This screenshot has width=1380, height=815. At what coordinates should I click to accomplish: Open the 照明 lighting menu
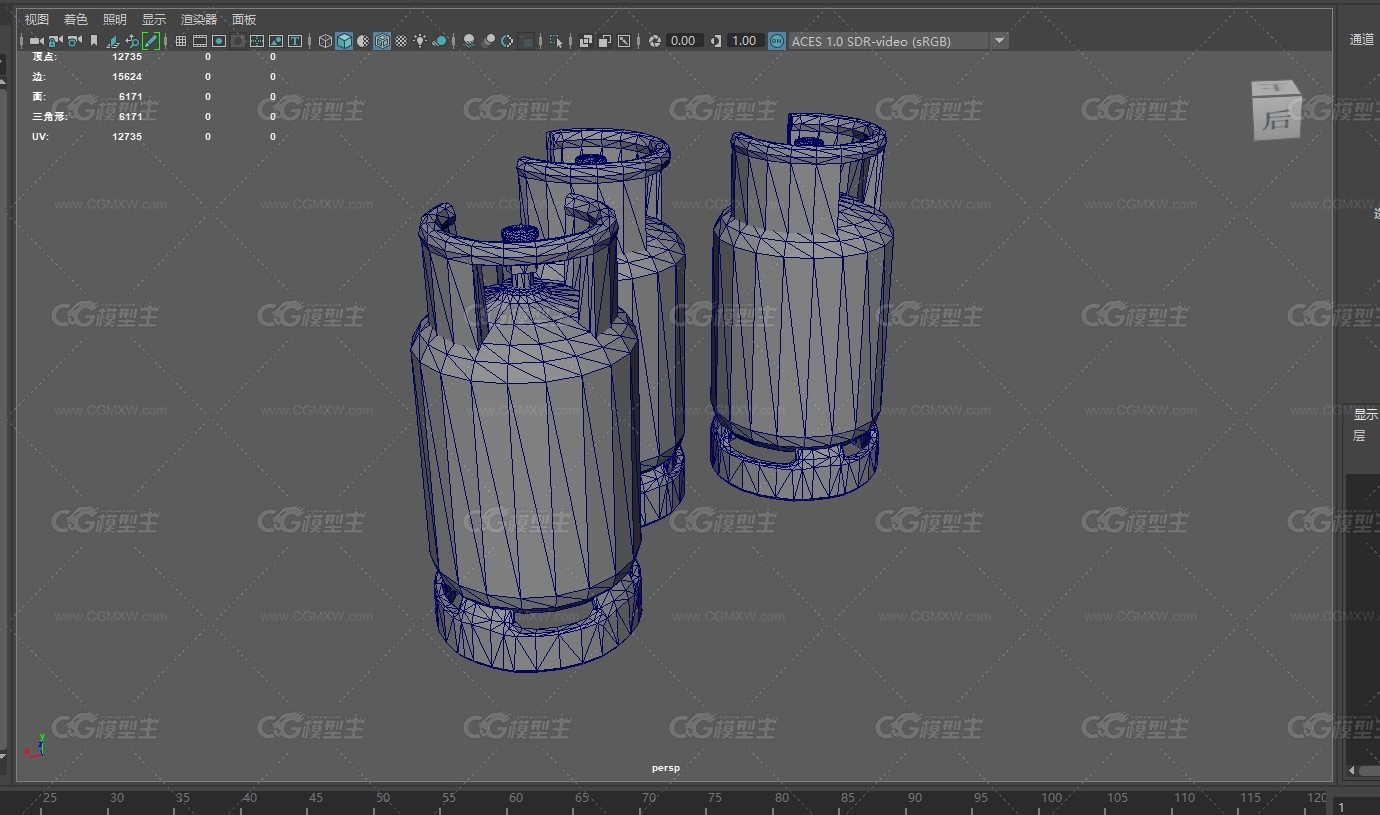coord(115,19)
